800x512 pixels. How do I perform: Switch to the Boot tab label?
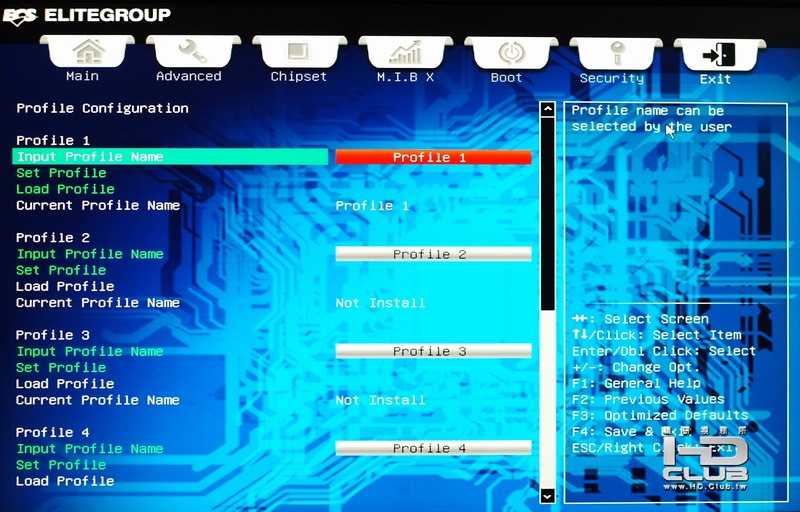(507, 78)
